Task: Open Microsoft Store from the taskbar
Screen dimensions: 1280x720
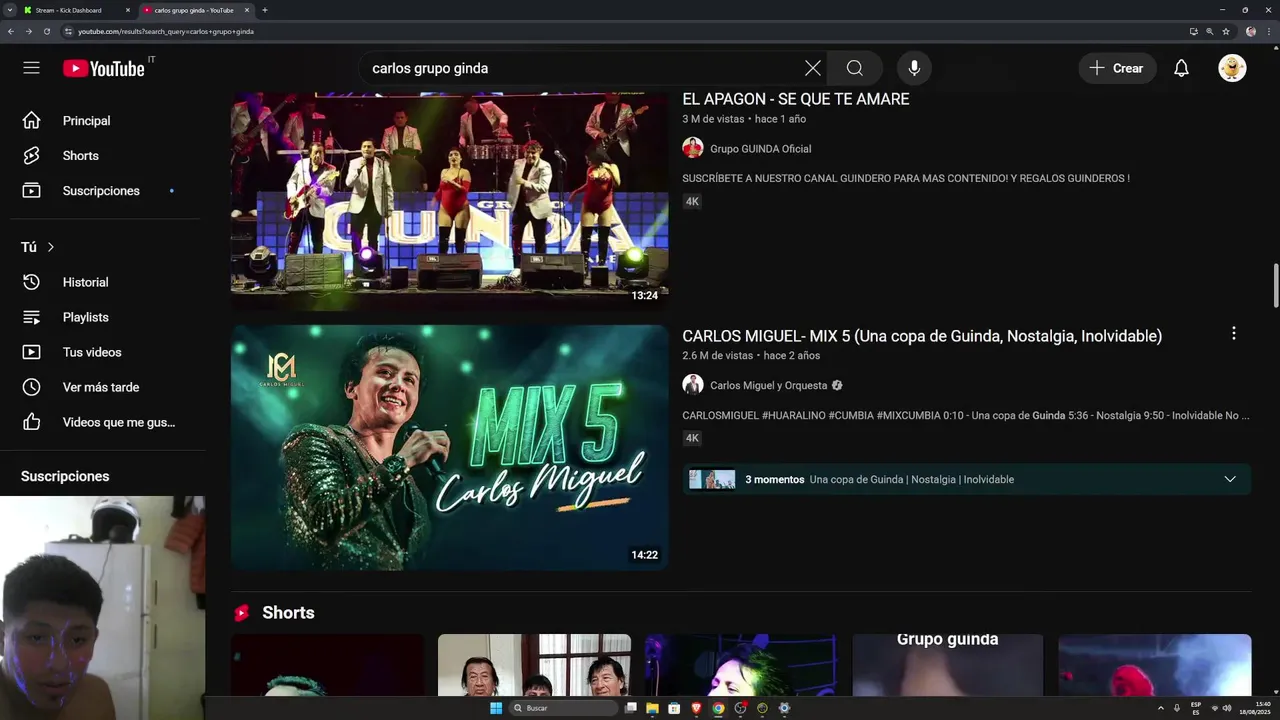Action: (674, 708)
